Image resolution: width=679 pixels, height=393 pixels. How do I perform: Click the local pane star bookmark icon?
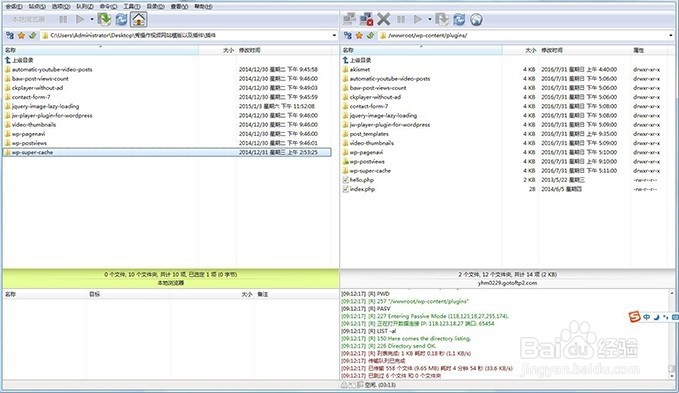click(21, 35)
